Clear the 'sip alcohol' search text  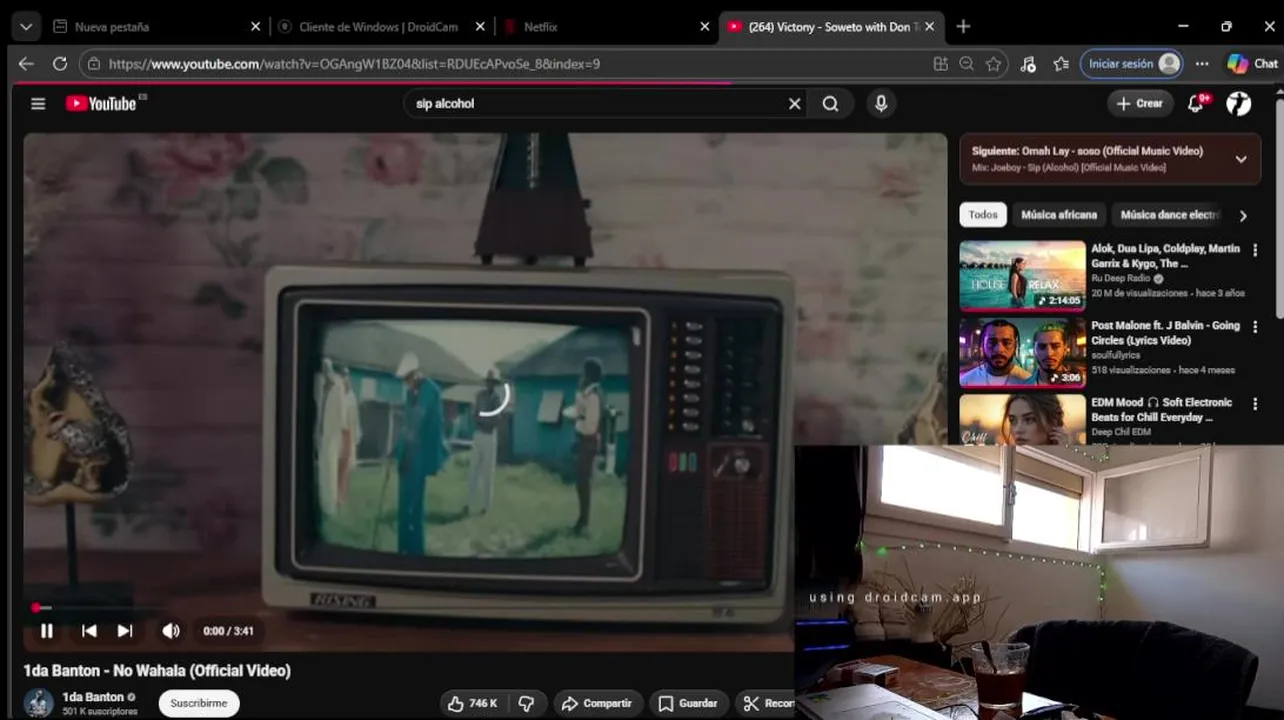click(794, 103)
